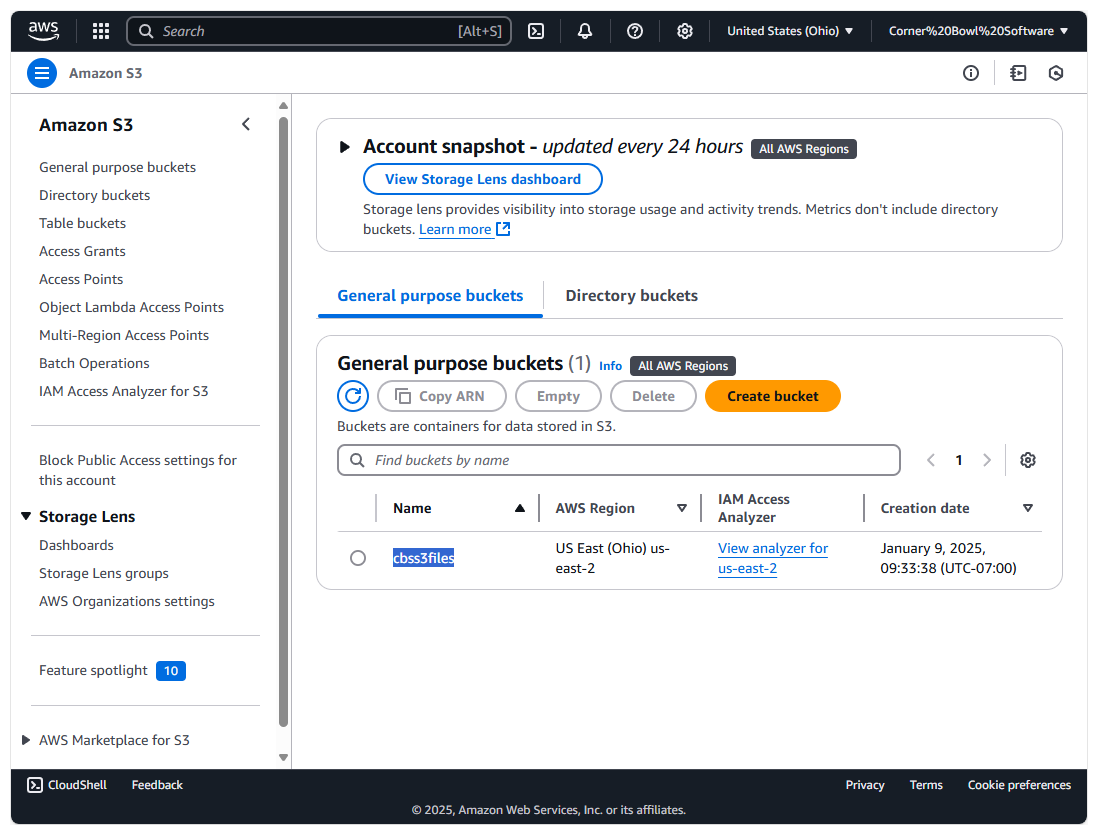Click the refresh buckets icon button

[353, 396]
